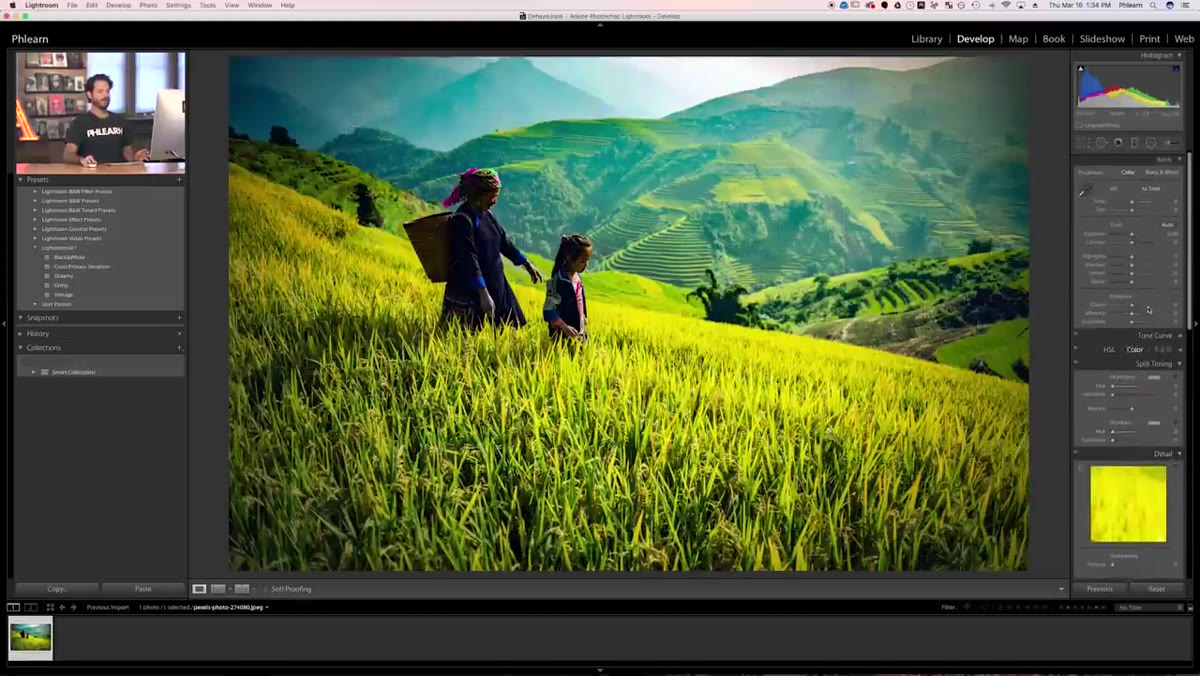
Task: Click the Black&White preset icon
Action: (x=46, y=257)
